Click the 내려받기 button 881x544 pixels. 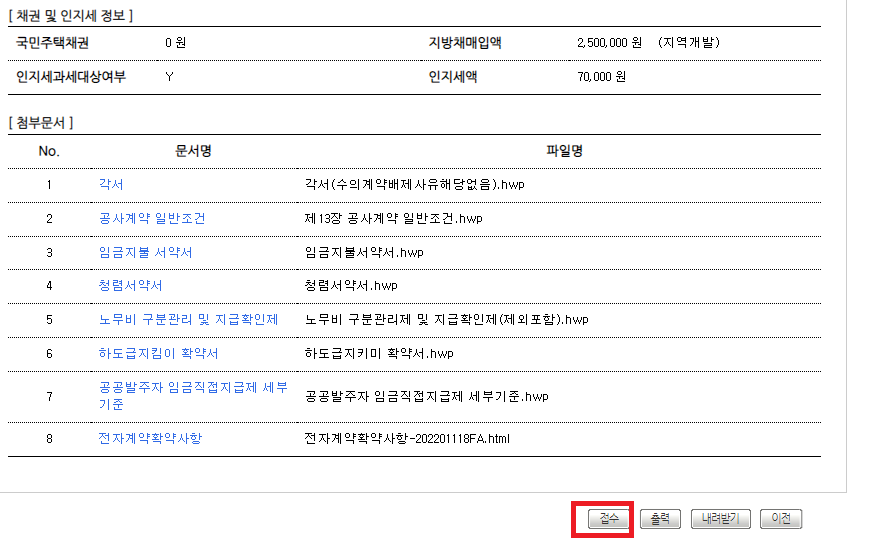[720, 519]
